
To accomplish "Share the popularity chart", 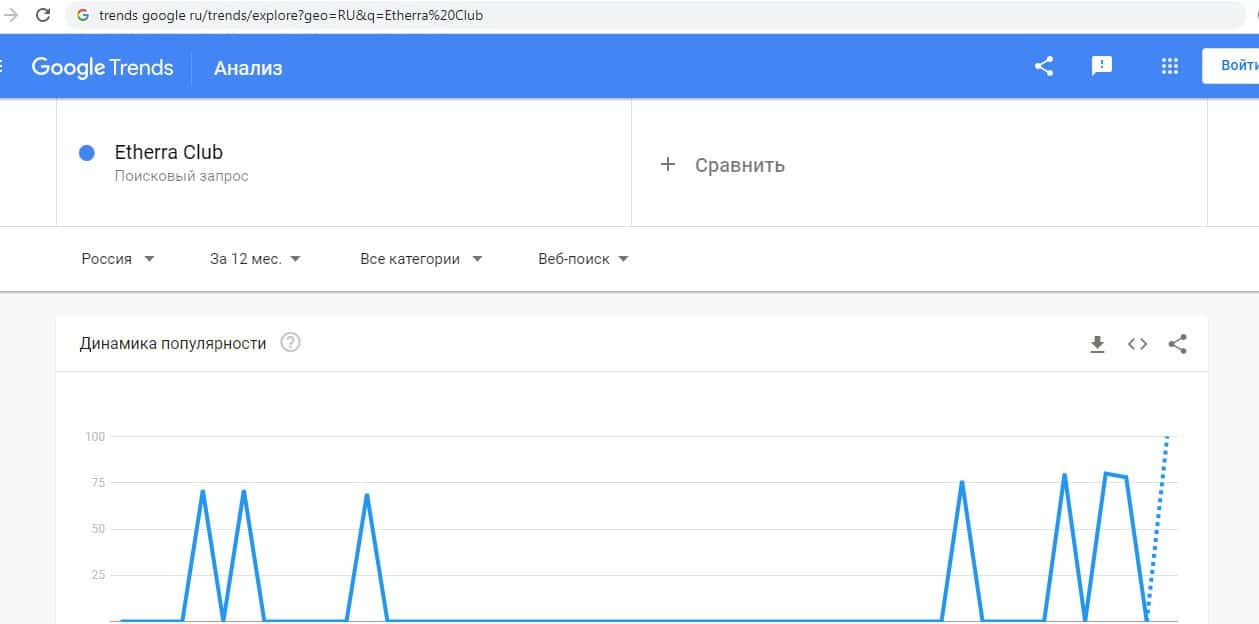I will [x=1177, y=344].
